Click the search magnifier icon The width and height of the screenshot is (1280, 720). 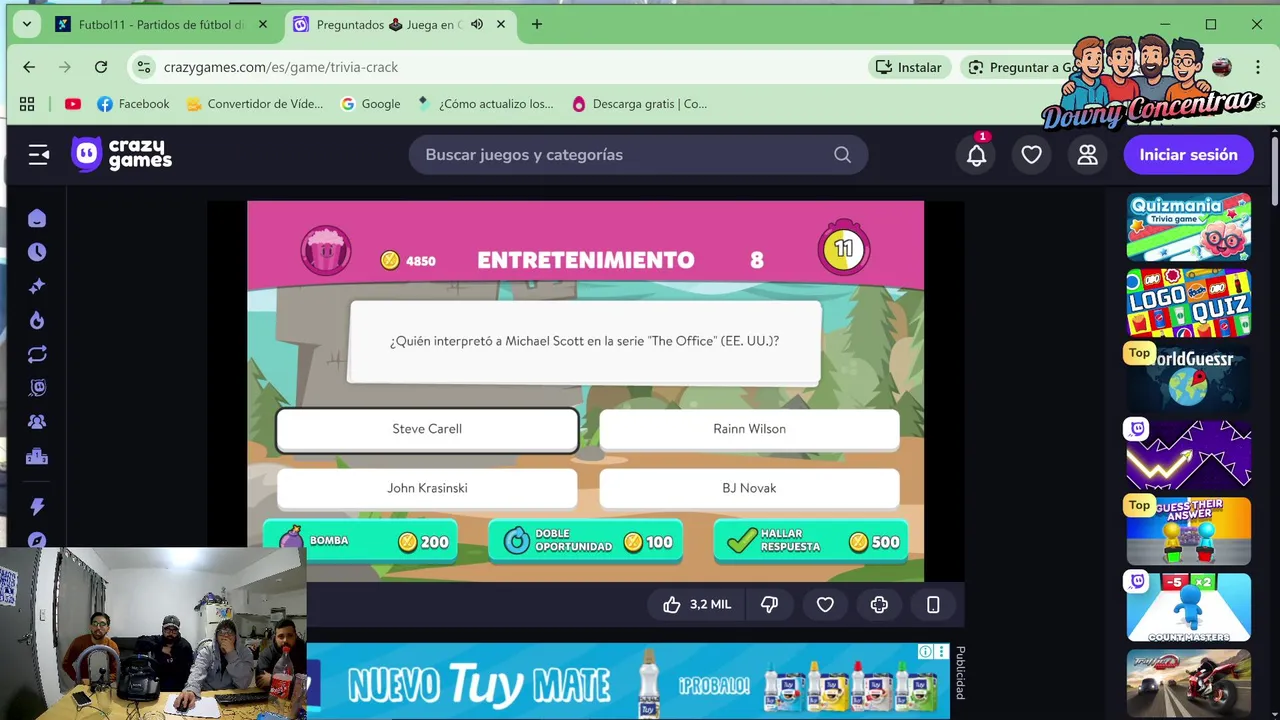tap(842, 155)
